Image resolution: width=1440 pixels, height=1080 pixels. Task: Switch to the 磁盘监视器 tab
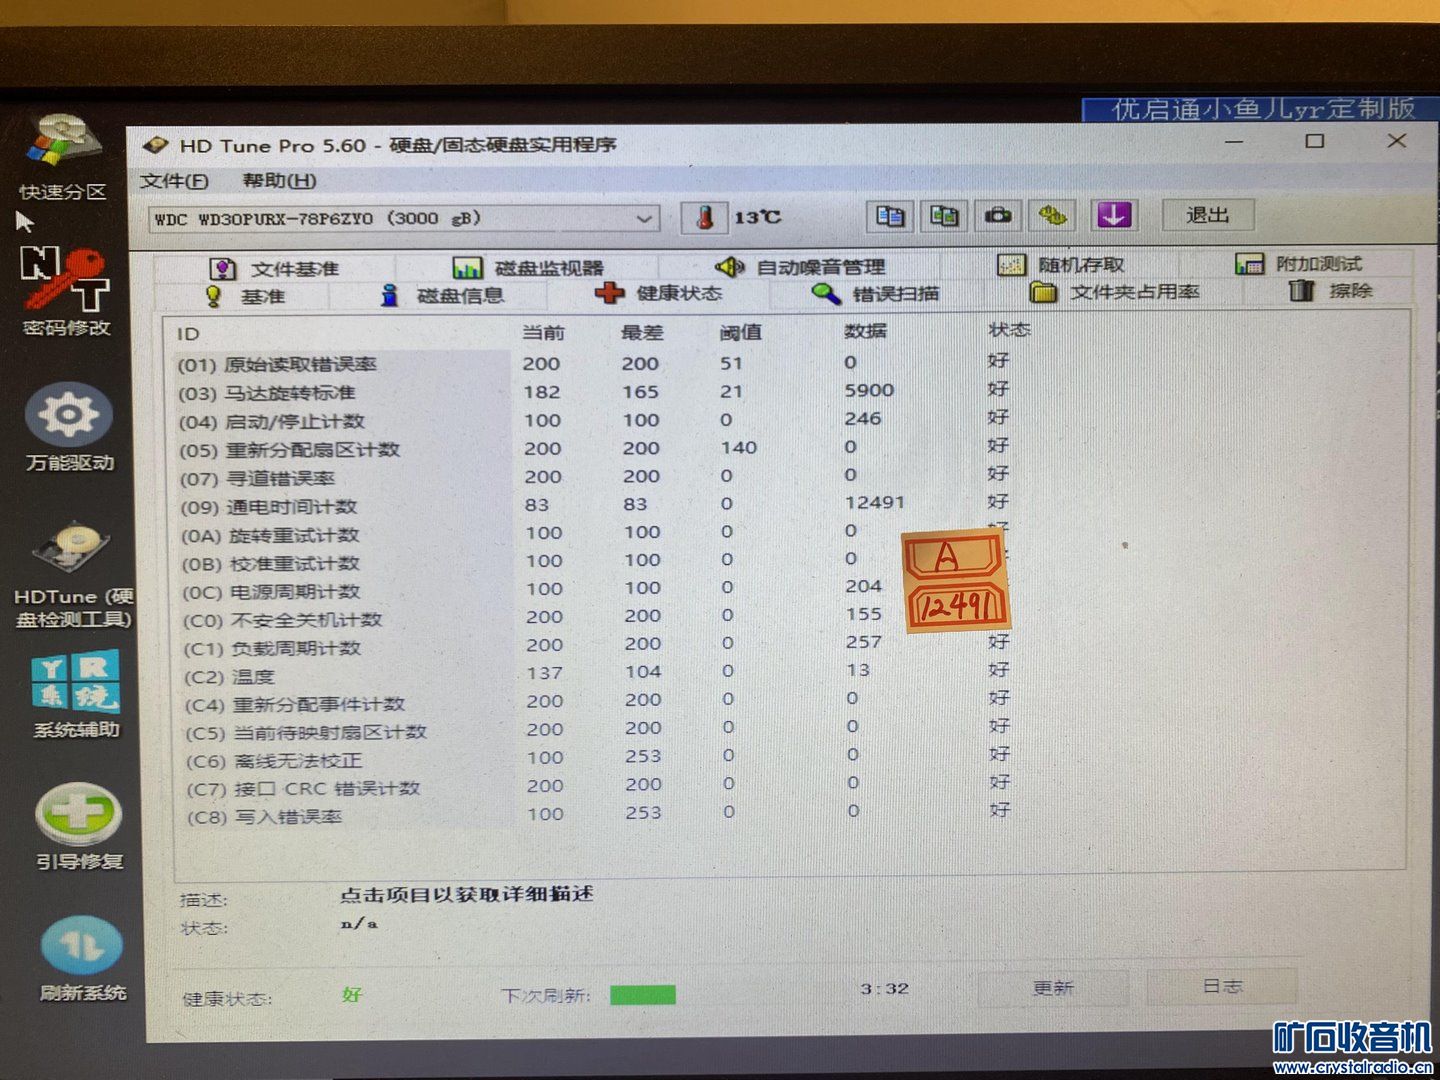tap(528, 267)
